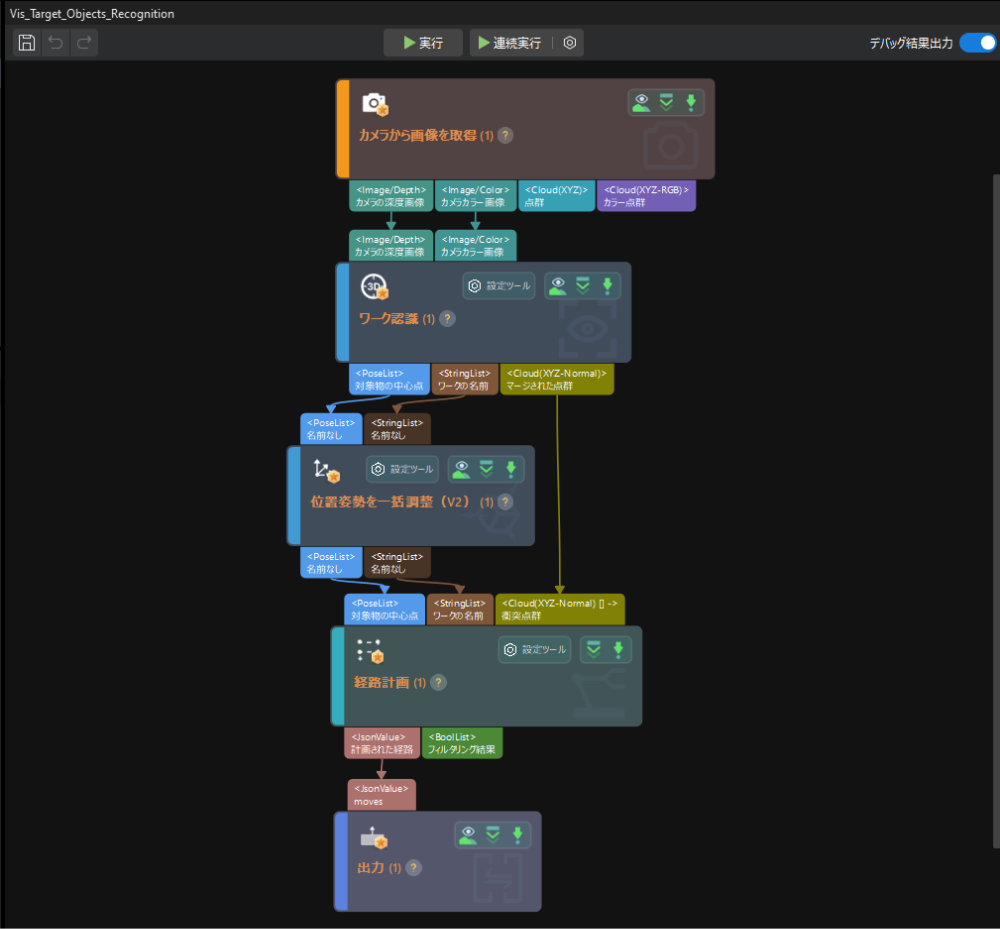
Task: Select the 衝突点群 input port of 経路計画
Action: [x=560, y=610]
